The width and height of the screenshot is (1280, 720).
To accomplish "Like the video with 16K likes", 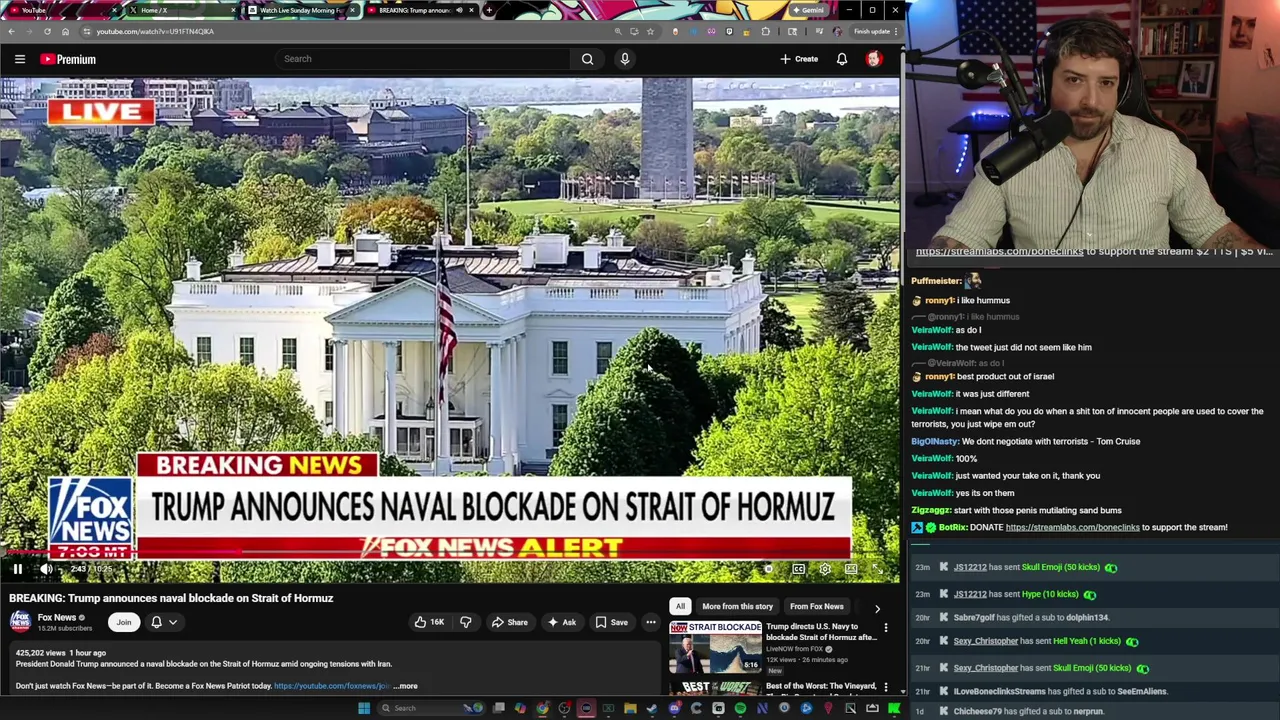I will pos(430,622).
